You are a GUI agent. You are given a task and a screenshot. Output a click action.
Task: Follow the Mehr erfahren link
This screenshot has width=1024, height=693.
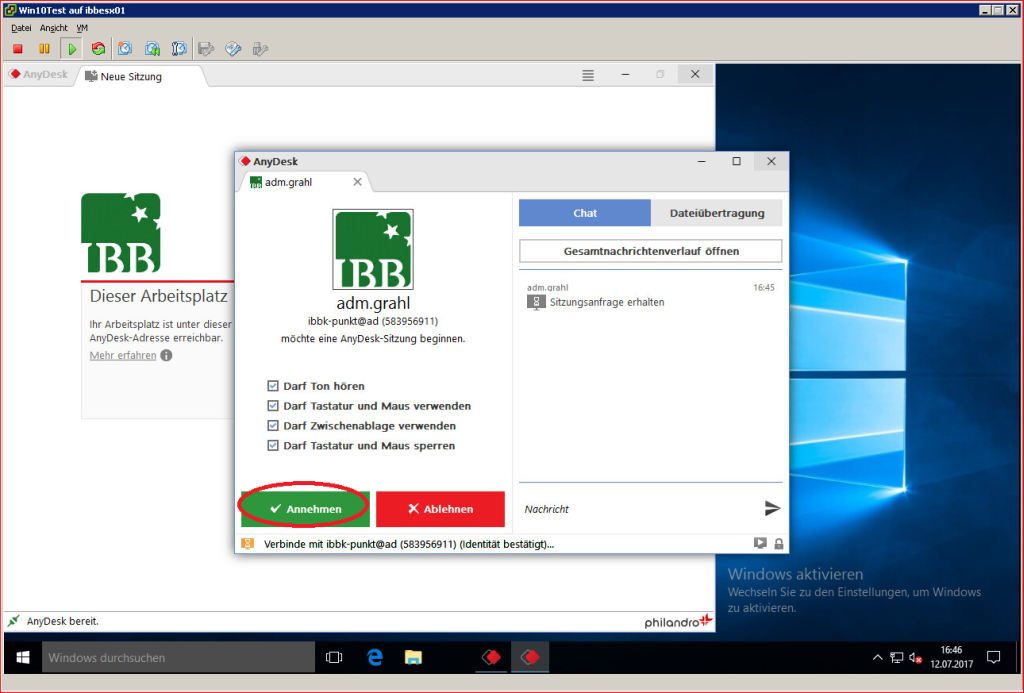coord(123,355)
